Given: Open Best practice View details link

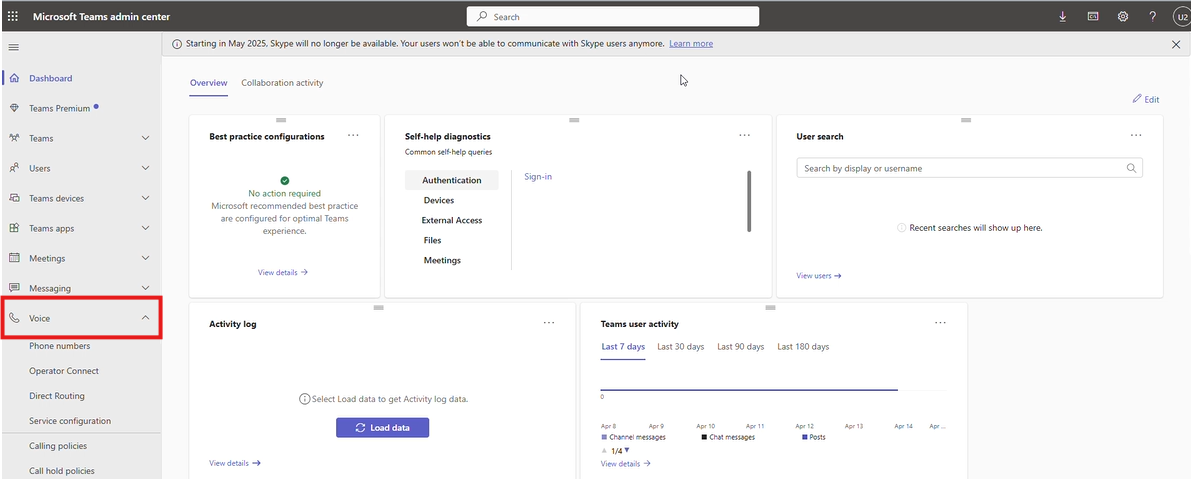Looking at the screenshot, I should pyautogui.click(x=283, y=272).
